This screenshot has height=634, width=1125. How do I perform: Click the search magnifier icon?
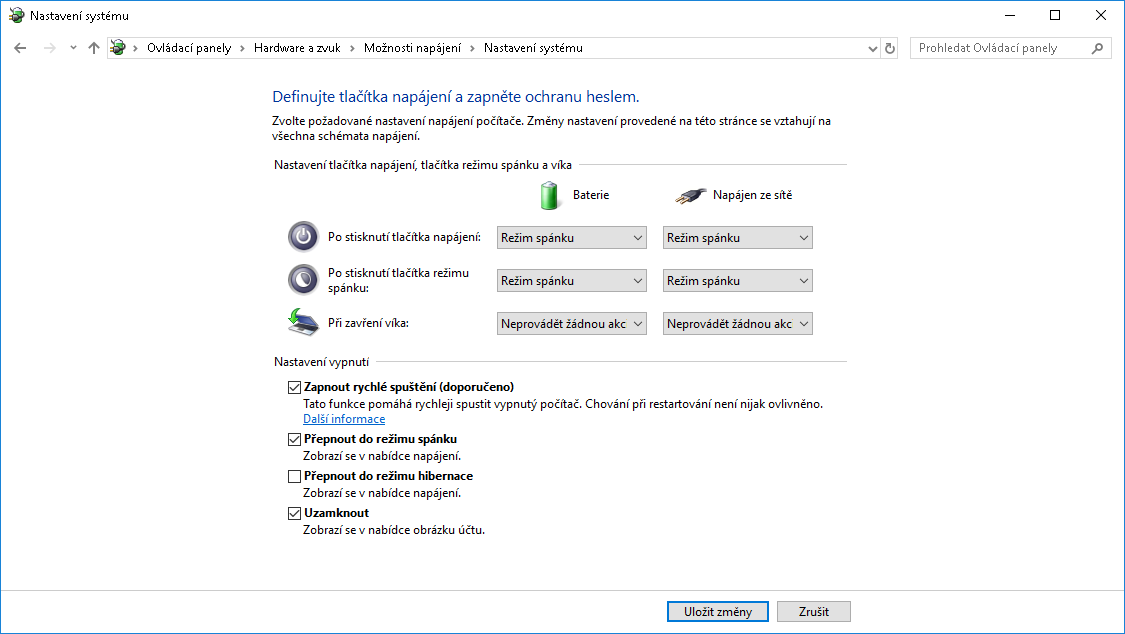1097,48
